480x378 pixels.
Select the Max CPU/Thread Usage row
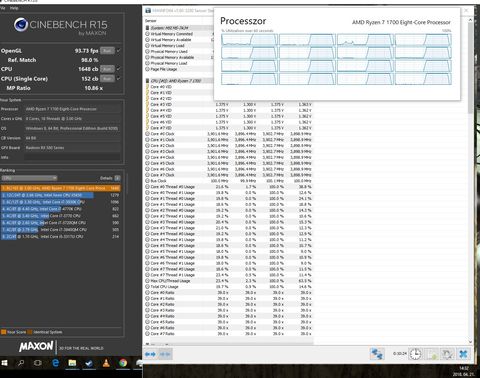(229, 281)
